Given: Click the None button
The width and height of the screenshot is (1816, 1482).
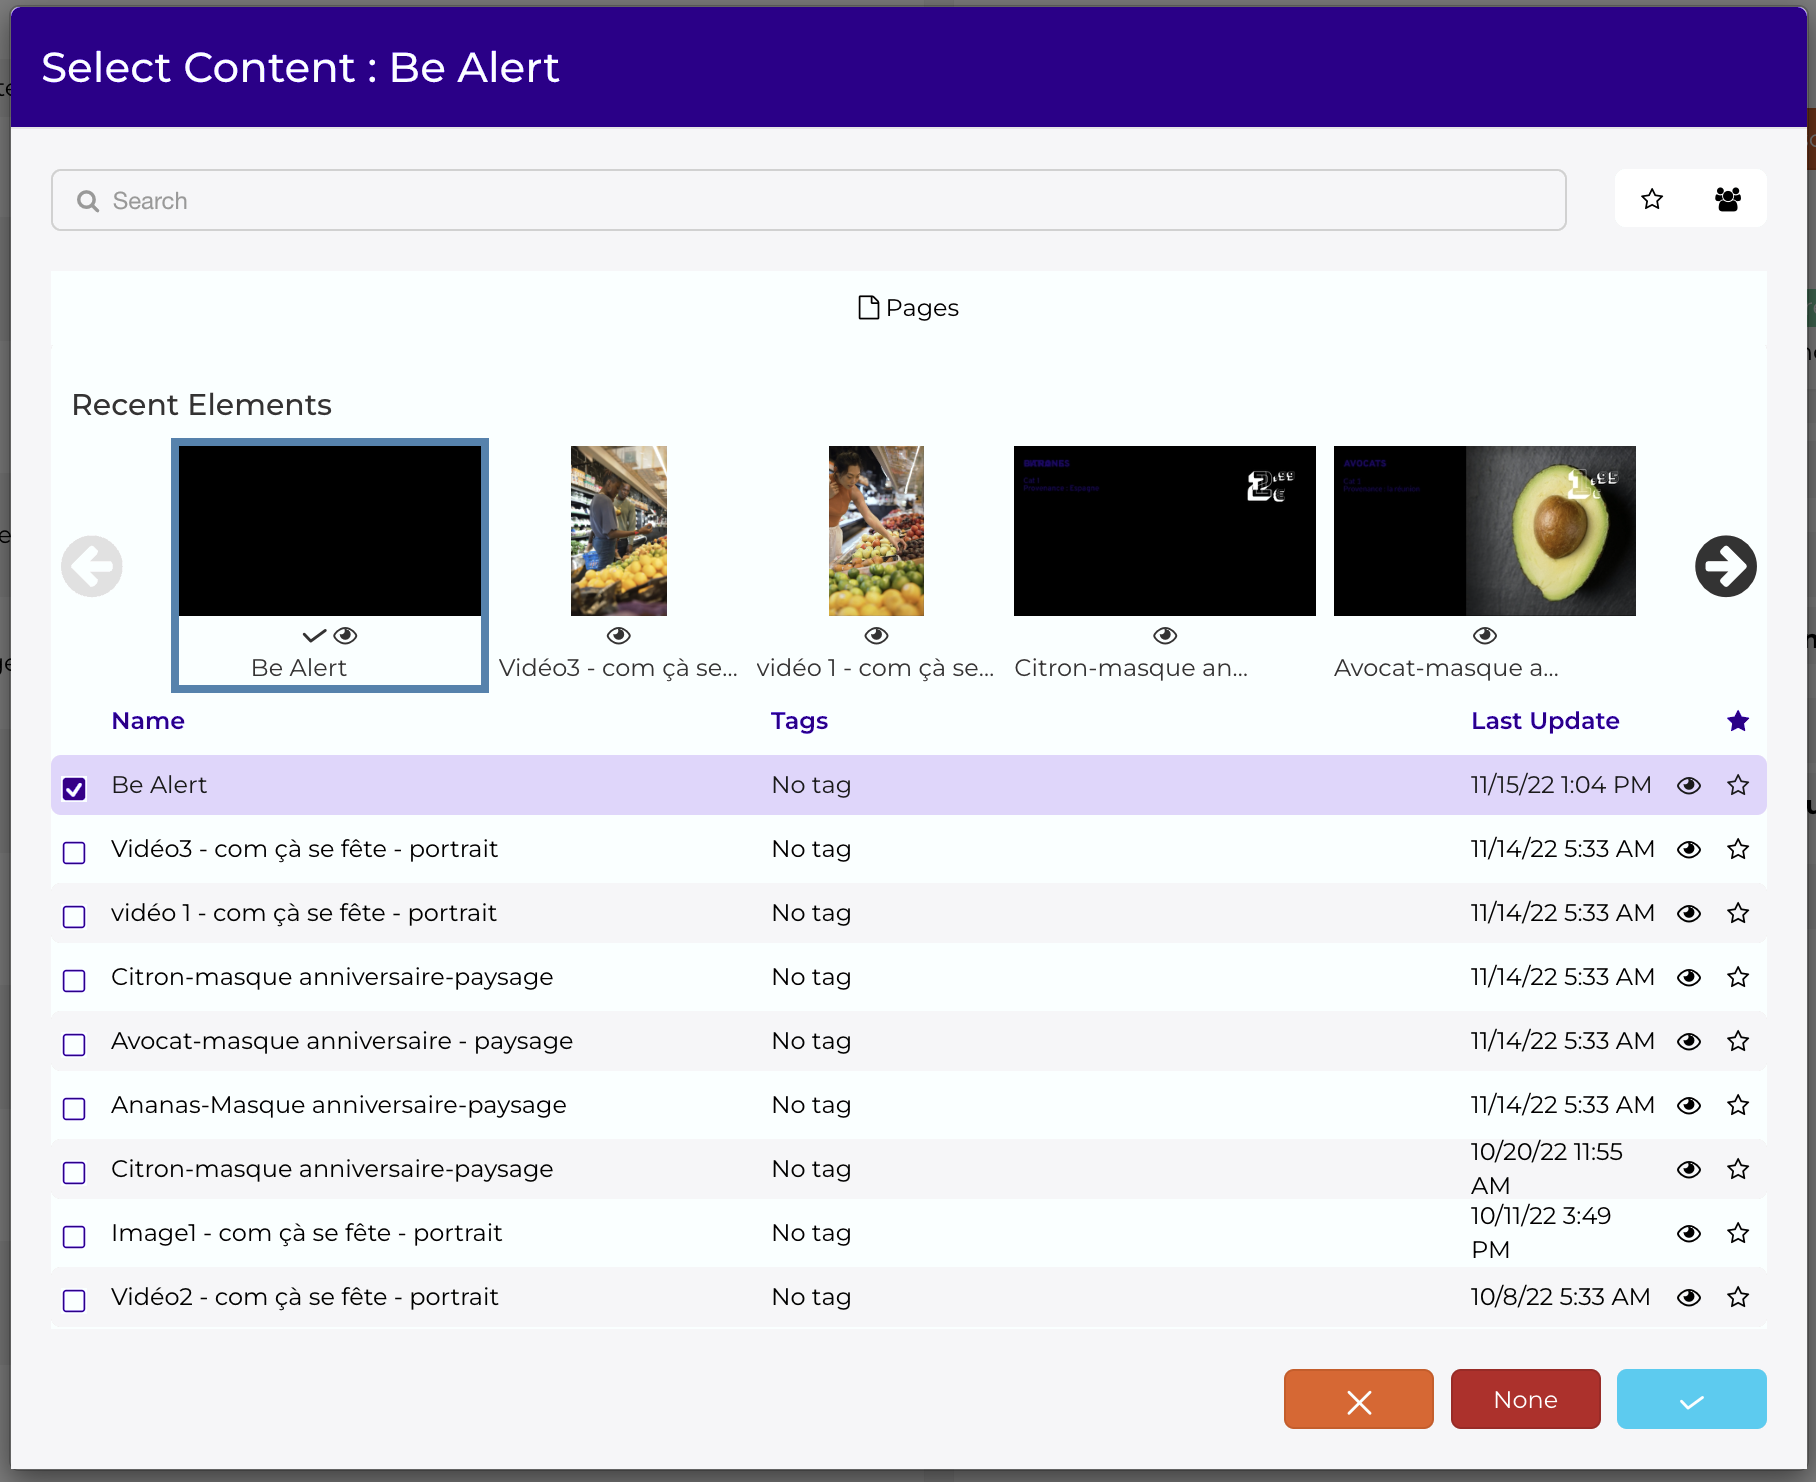Looking at the screenshot, I should (x=1526, y=1399).
